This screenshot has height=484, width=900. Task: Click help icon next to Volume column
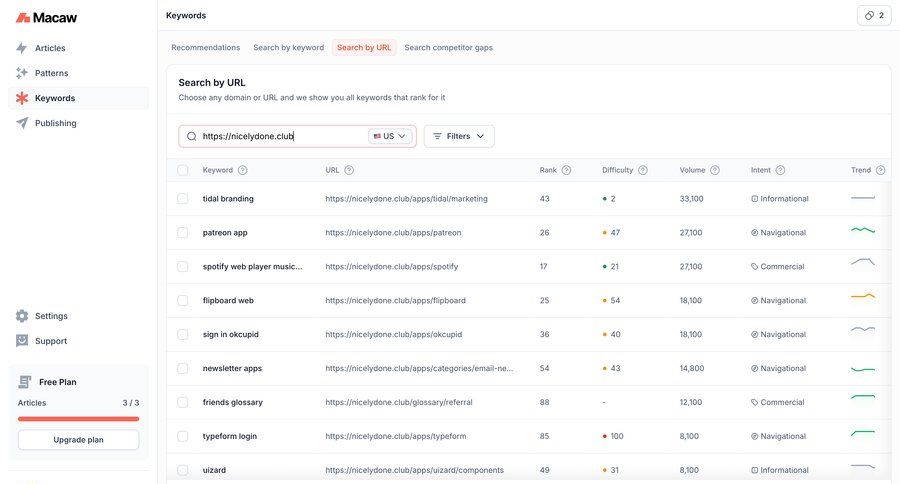715,170
